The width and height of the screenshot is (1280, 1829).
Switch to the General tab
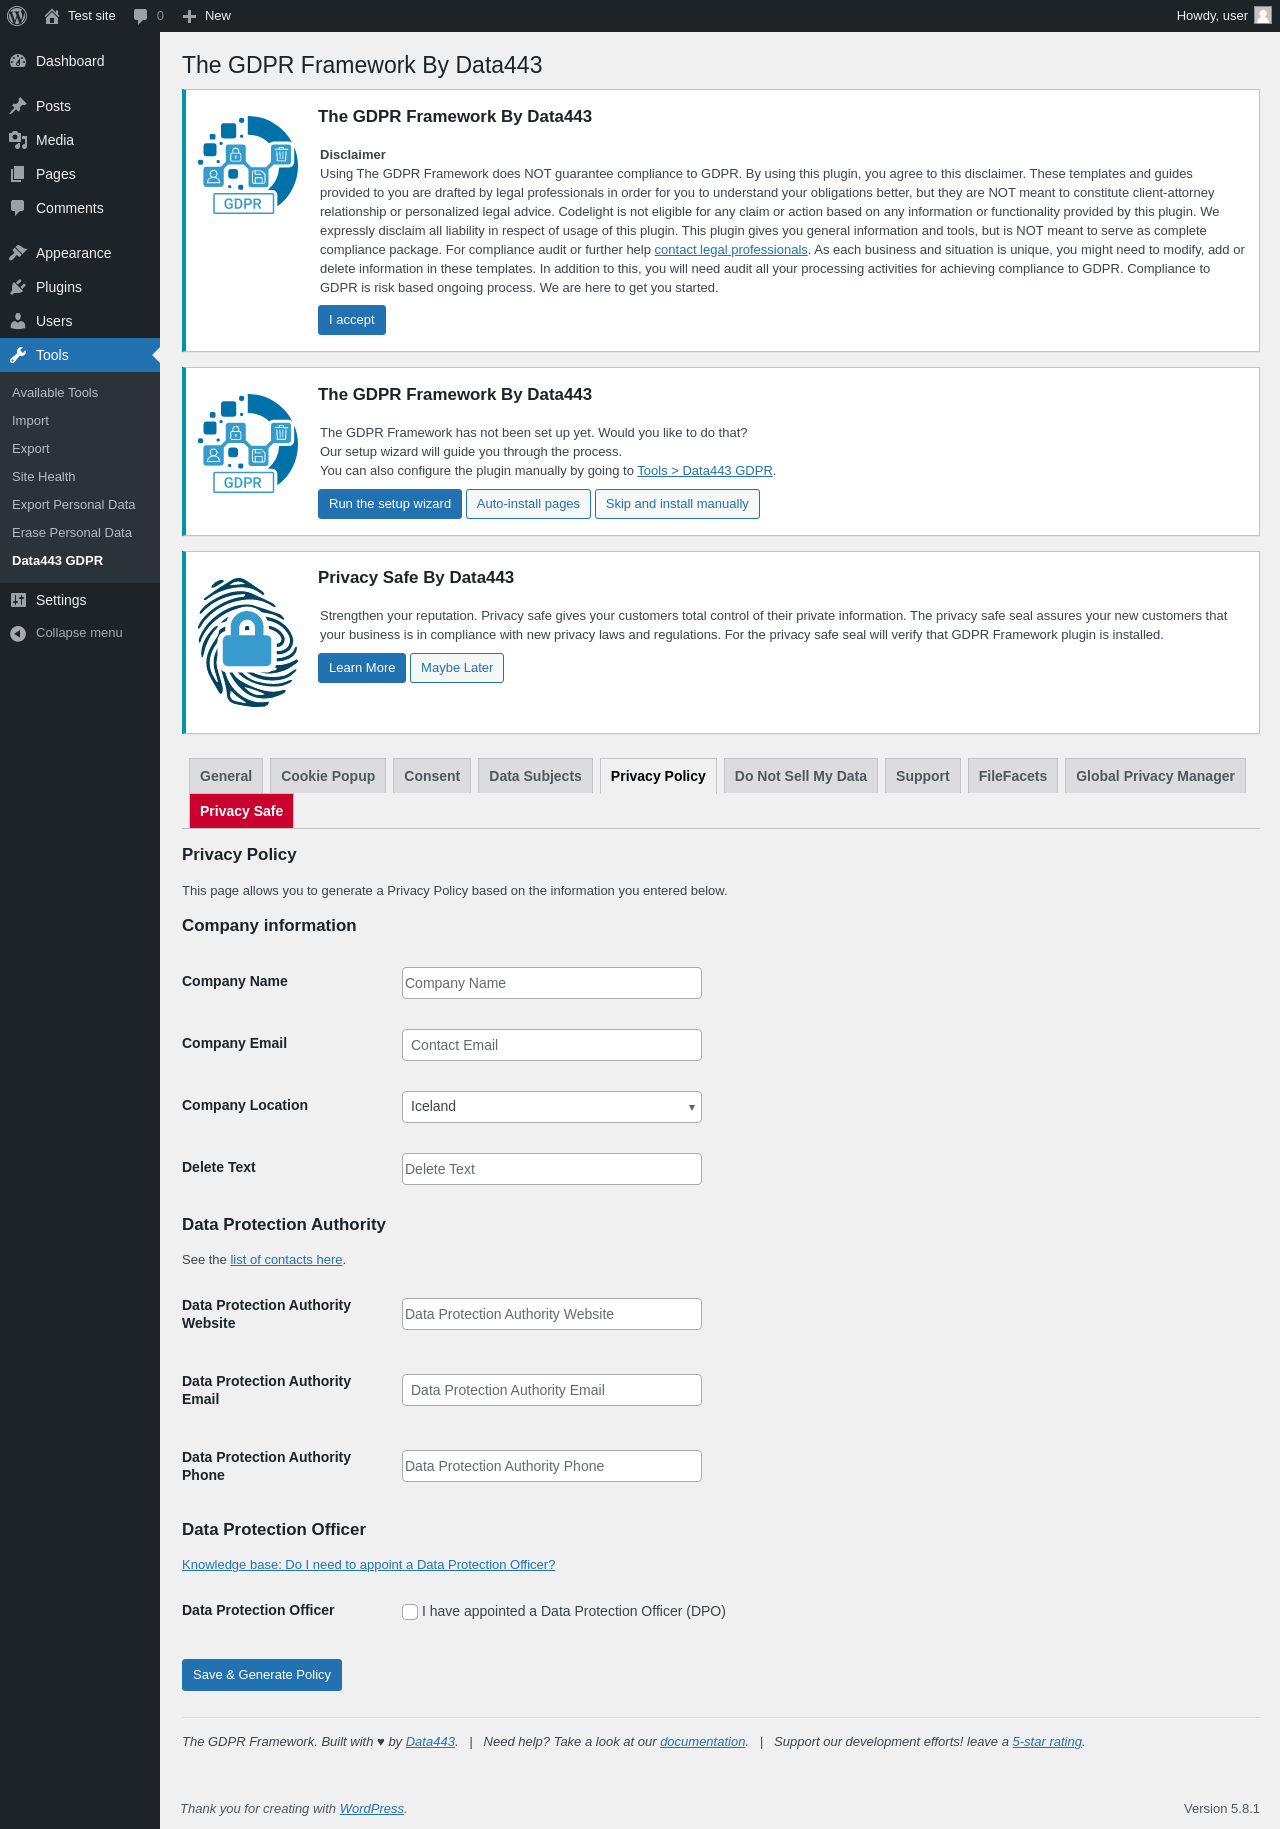[x=226, y=776]
